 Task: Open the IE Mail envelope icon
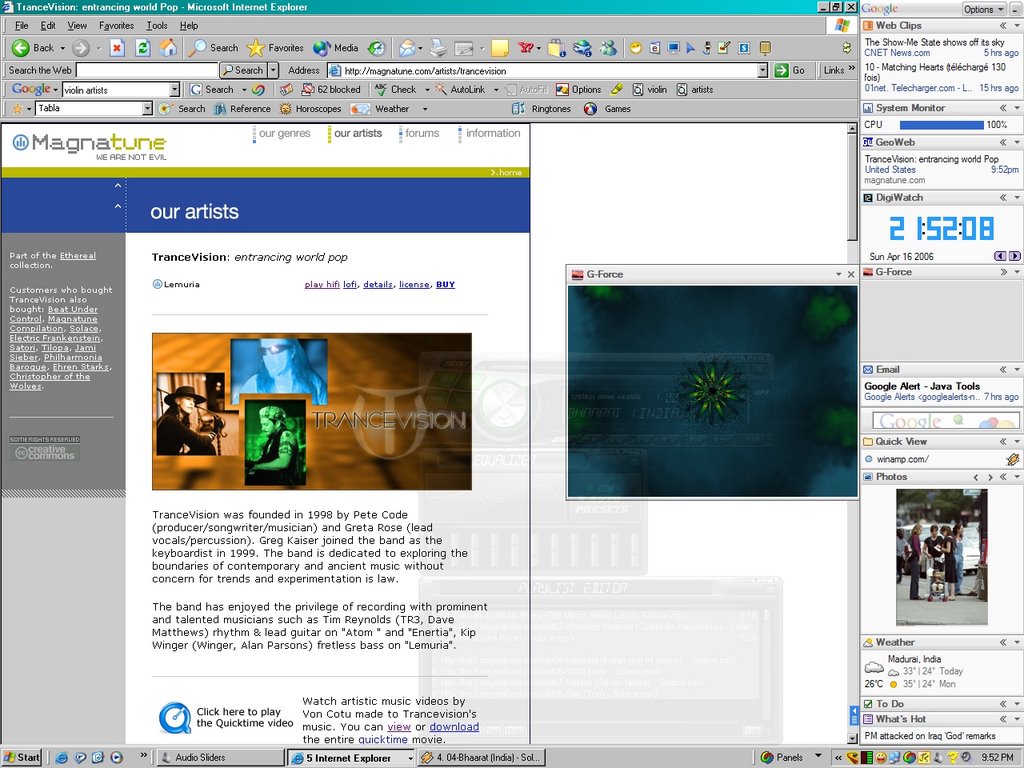[x=407, y=48]
